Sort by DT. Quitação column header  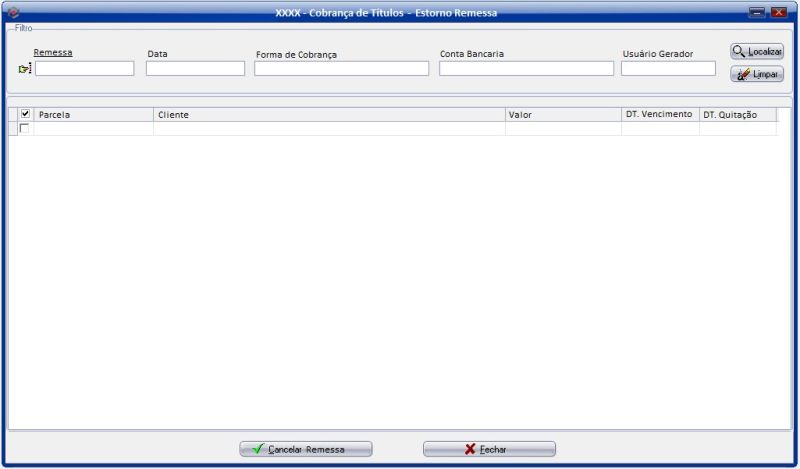click(x=738, y=114)
